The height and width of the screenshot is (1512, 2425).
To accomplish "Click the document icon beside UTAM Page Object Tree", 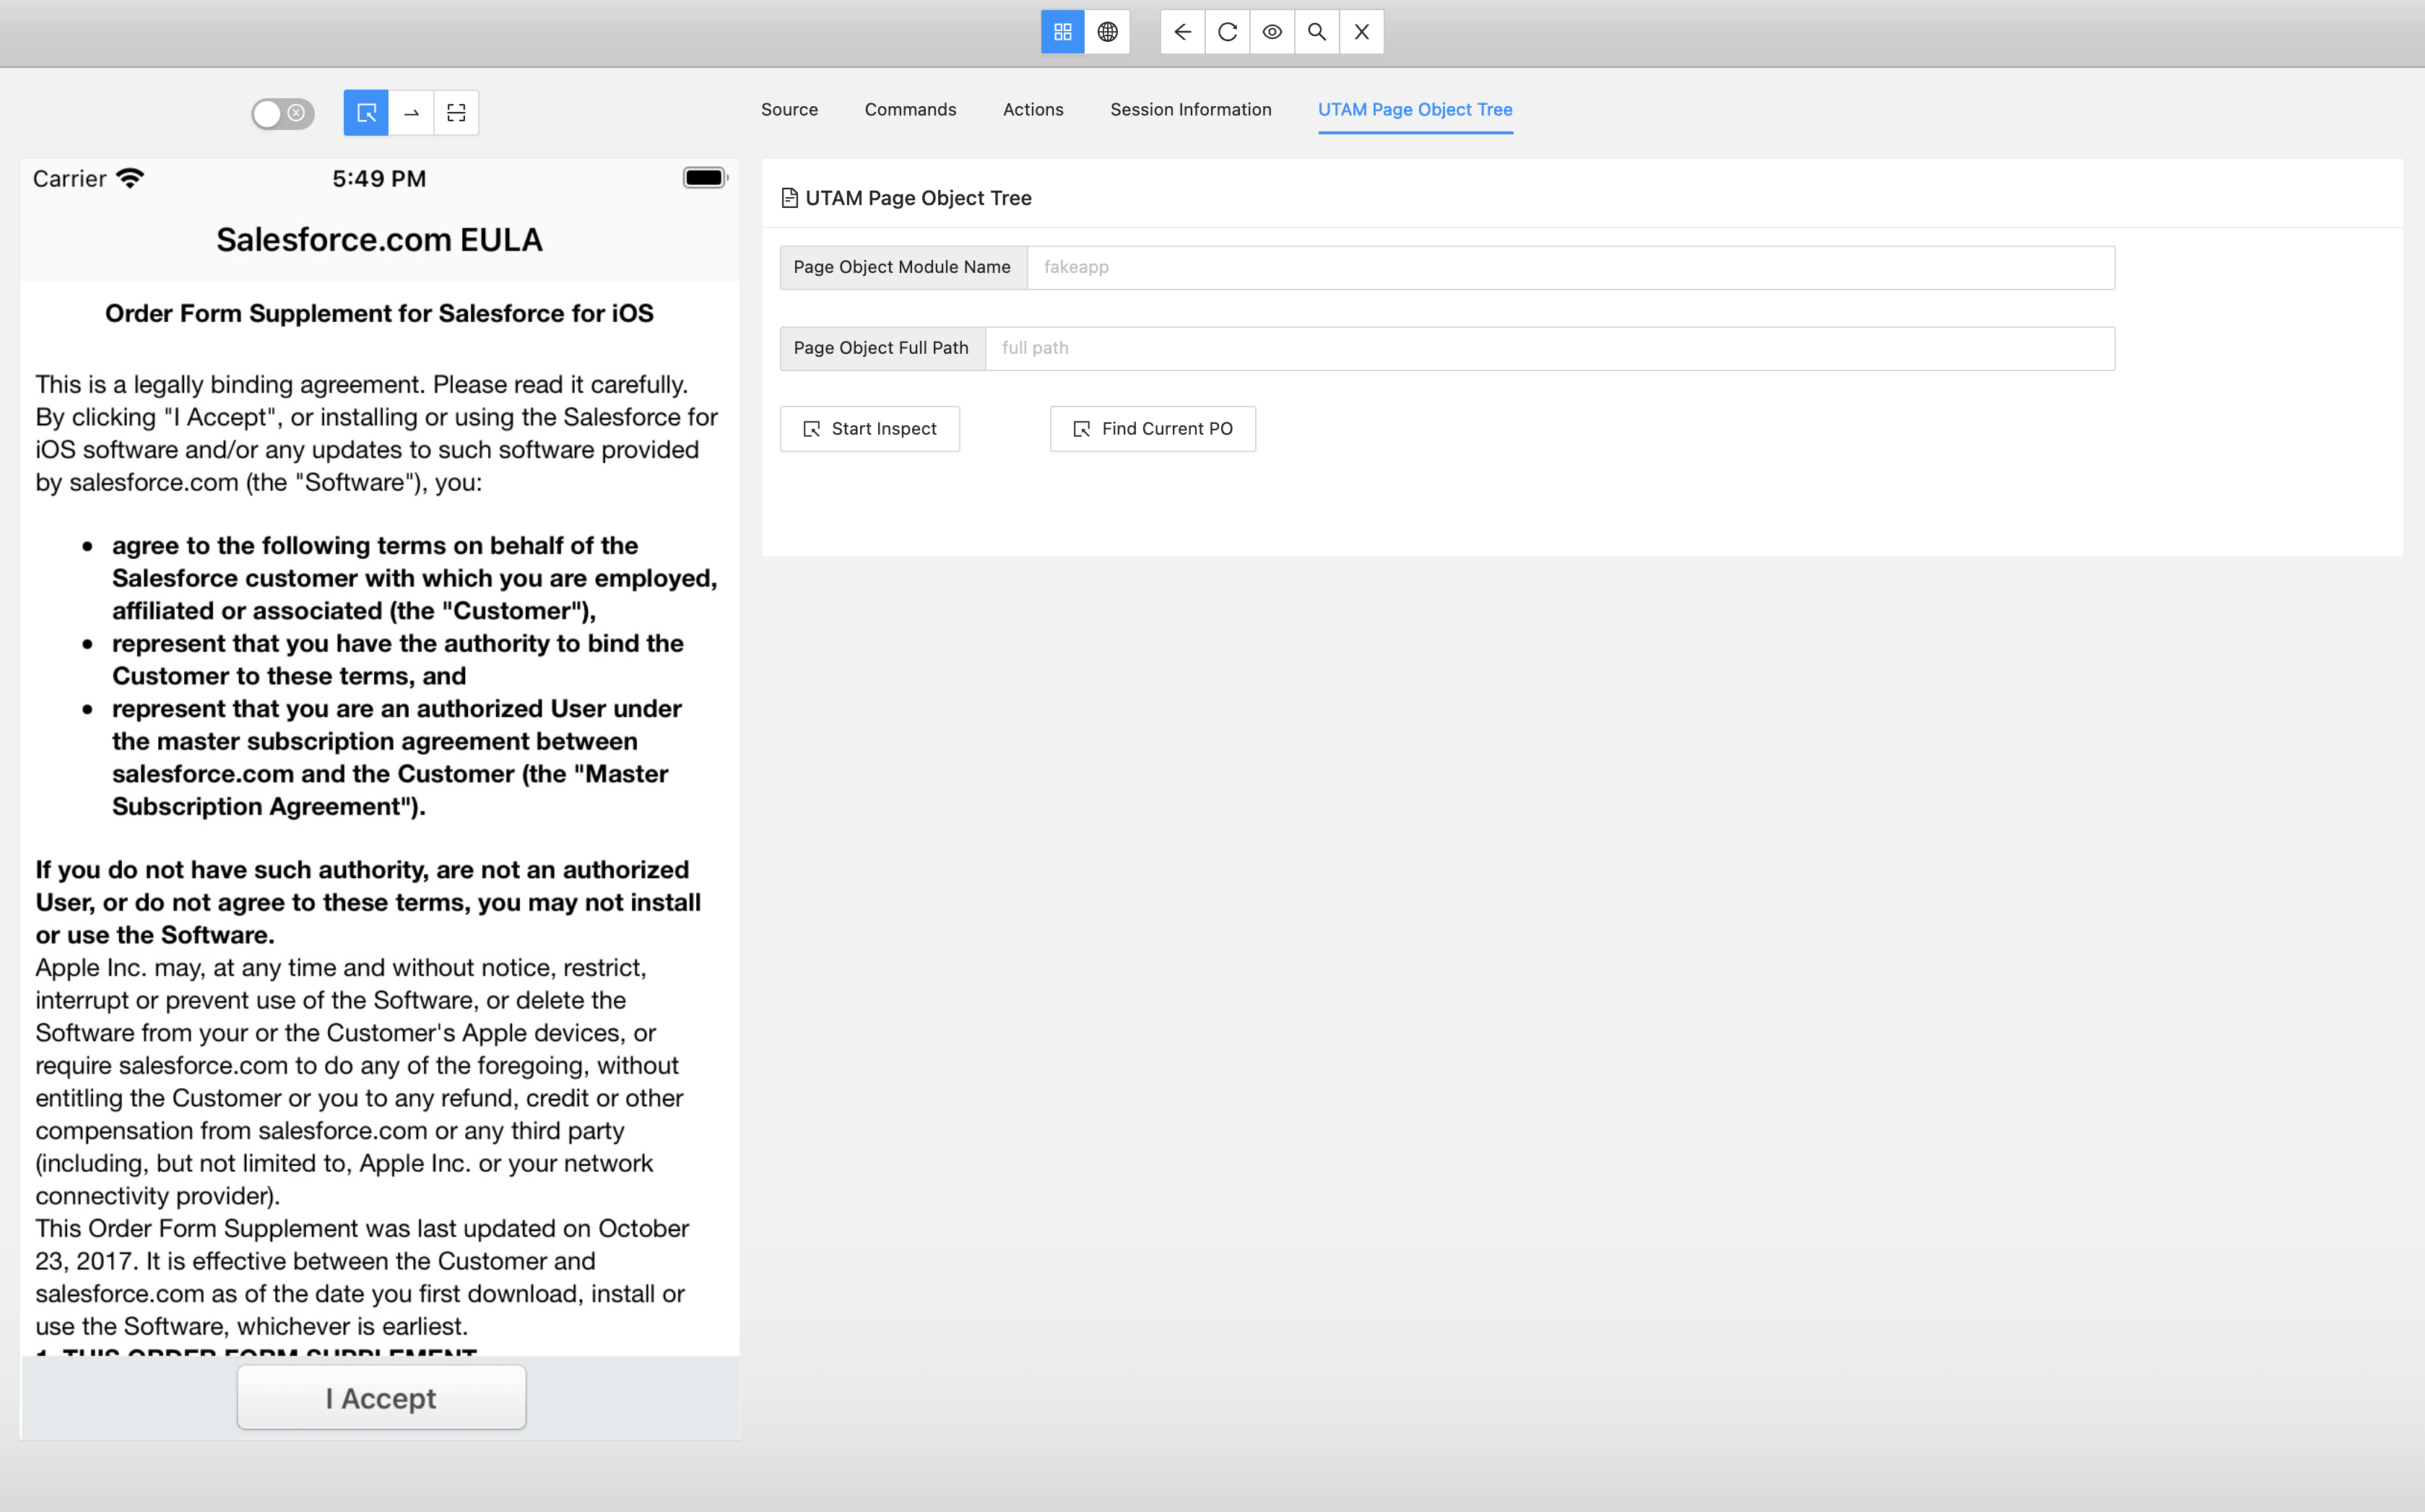I will (789, 198).
